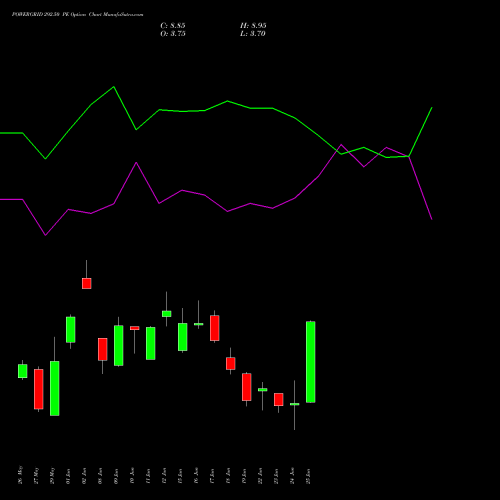Click the red candle above 19 Jun
The width and height of the screenshot is (500, 500).
tap(247, 387)
